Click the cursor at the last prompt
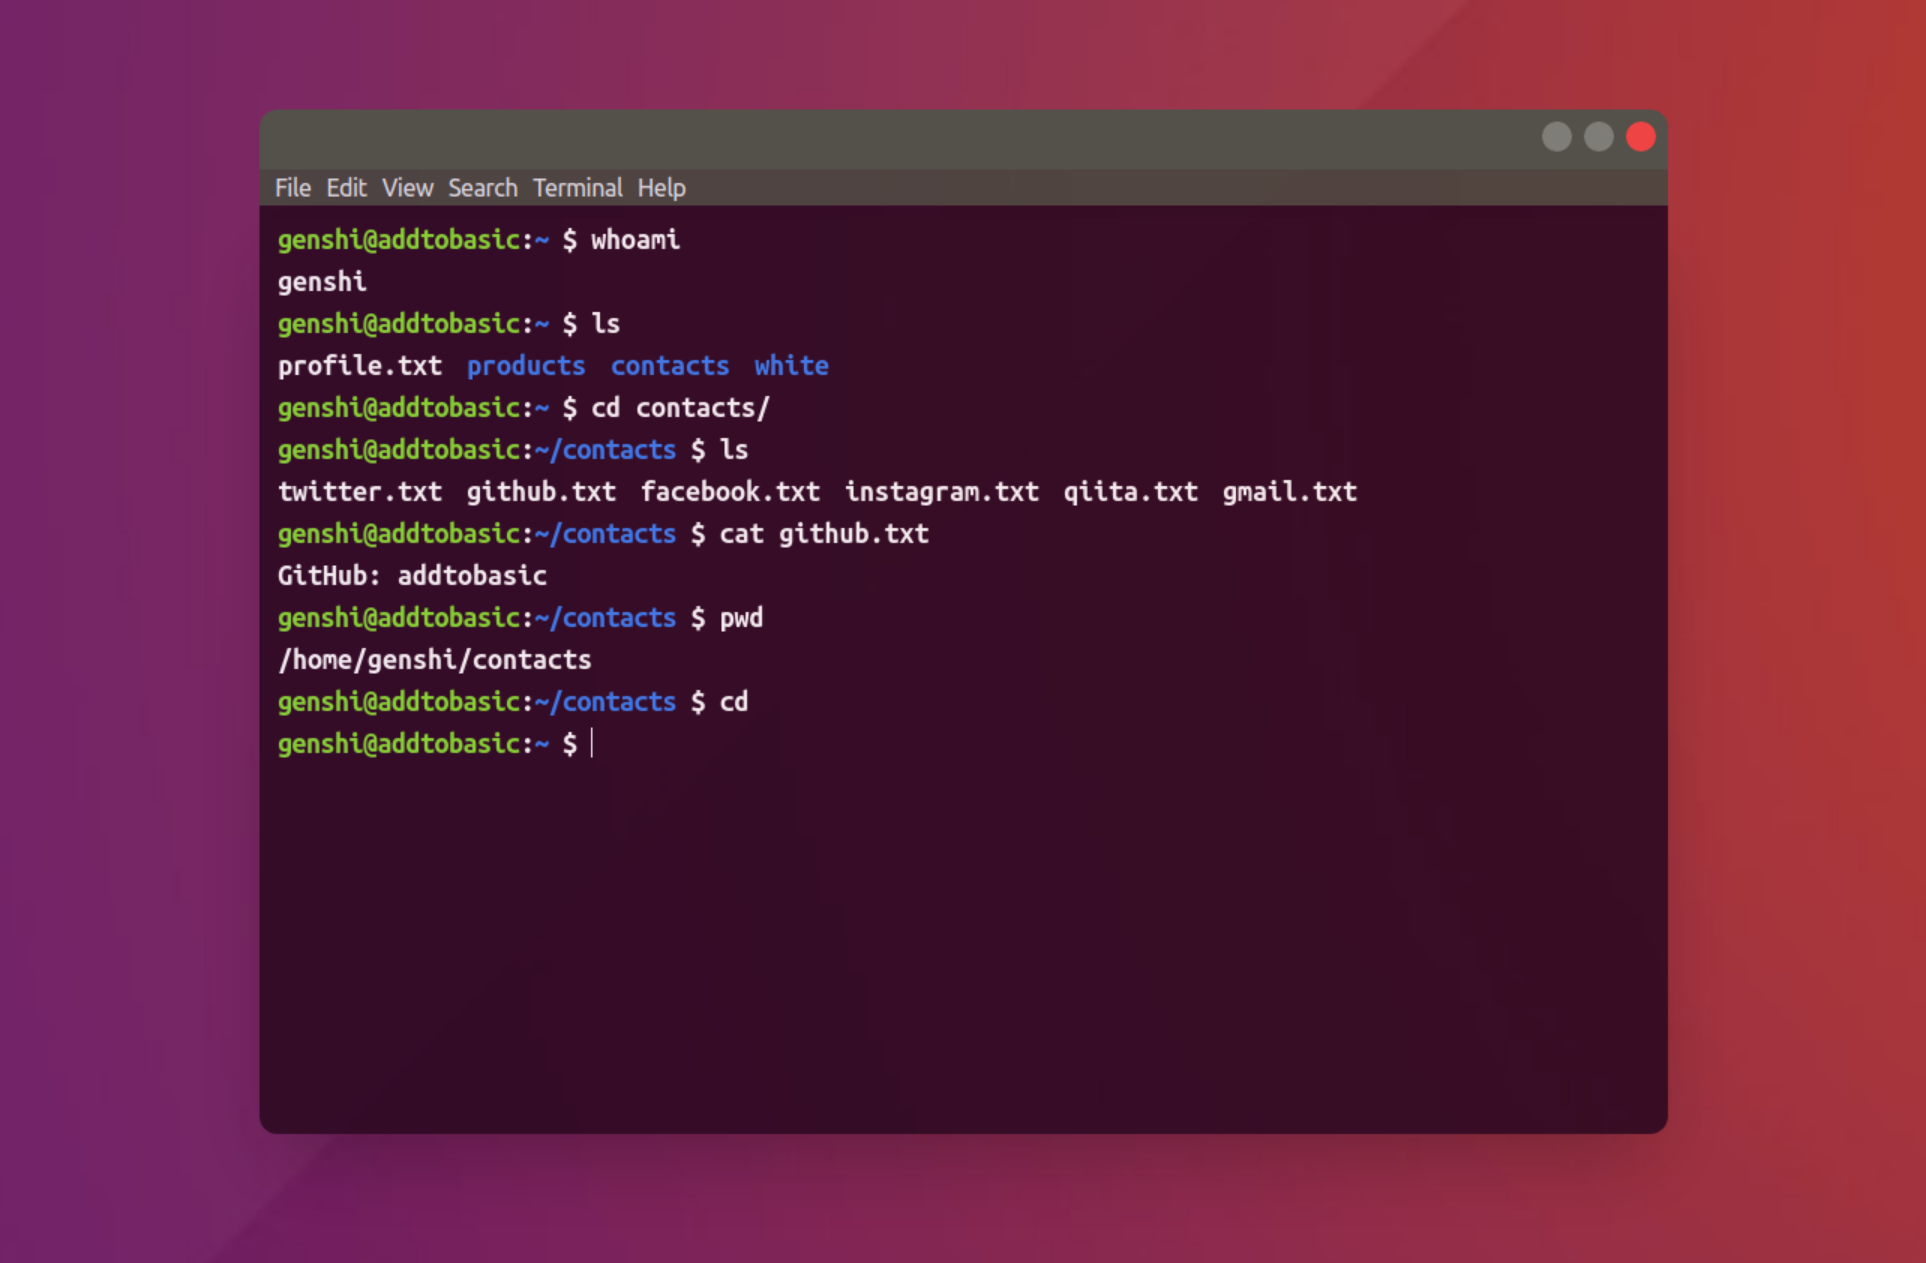 [x=592, y=744]
